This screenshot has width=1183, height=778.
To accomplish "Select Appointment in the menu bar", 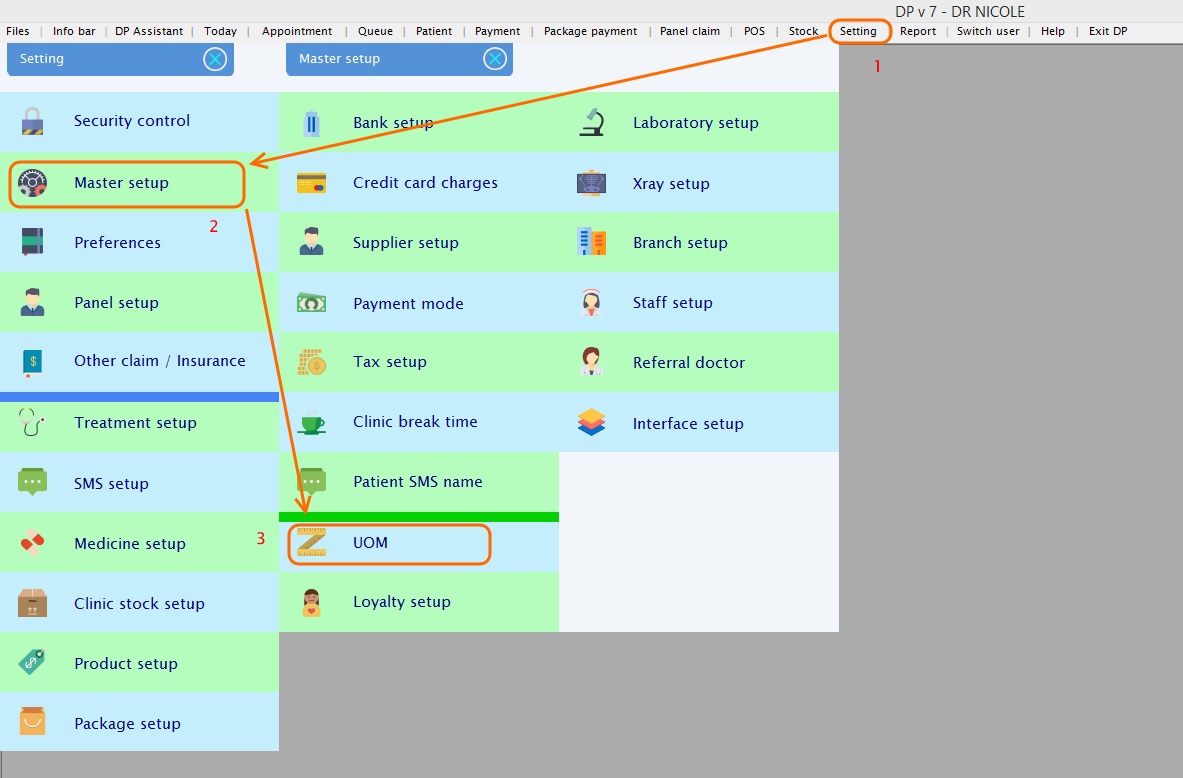I will coord(297,31).
